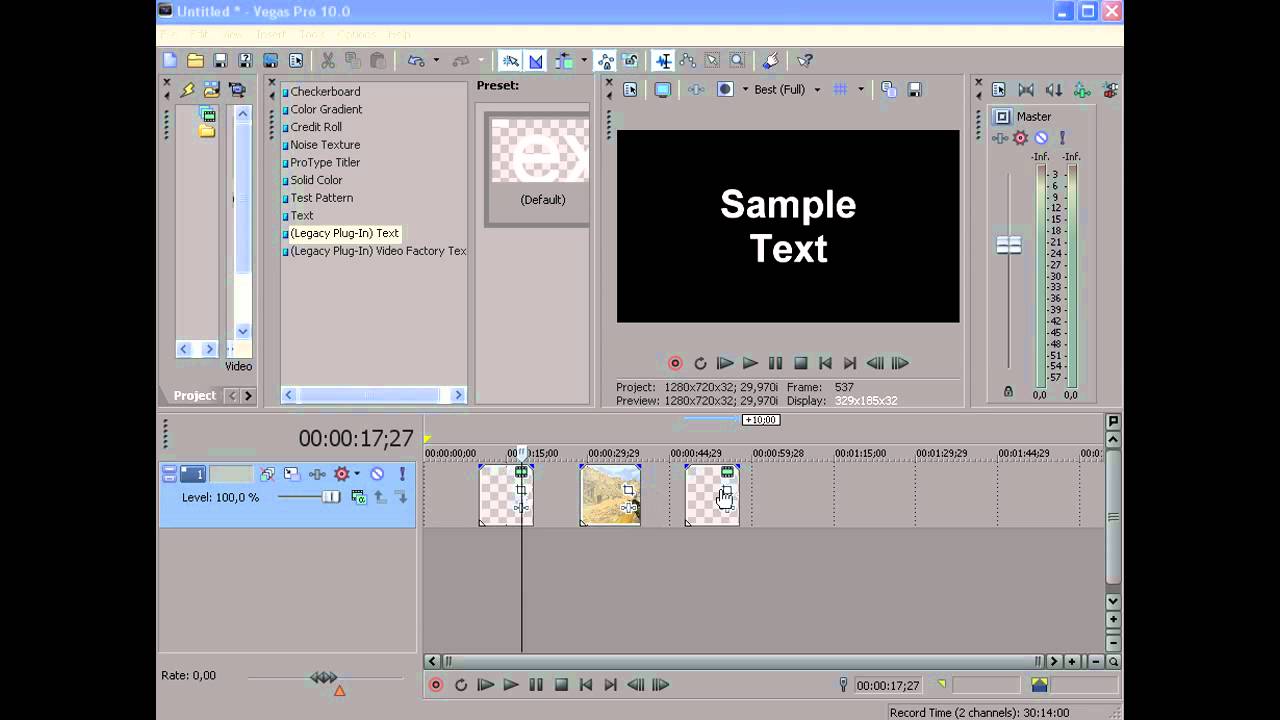Stop playback in the preview window
Image resolution: width=1280 pixels, height=720 pixels.
coord(800,363)
